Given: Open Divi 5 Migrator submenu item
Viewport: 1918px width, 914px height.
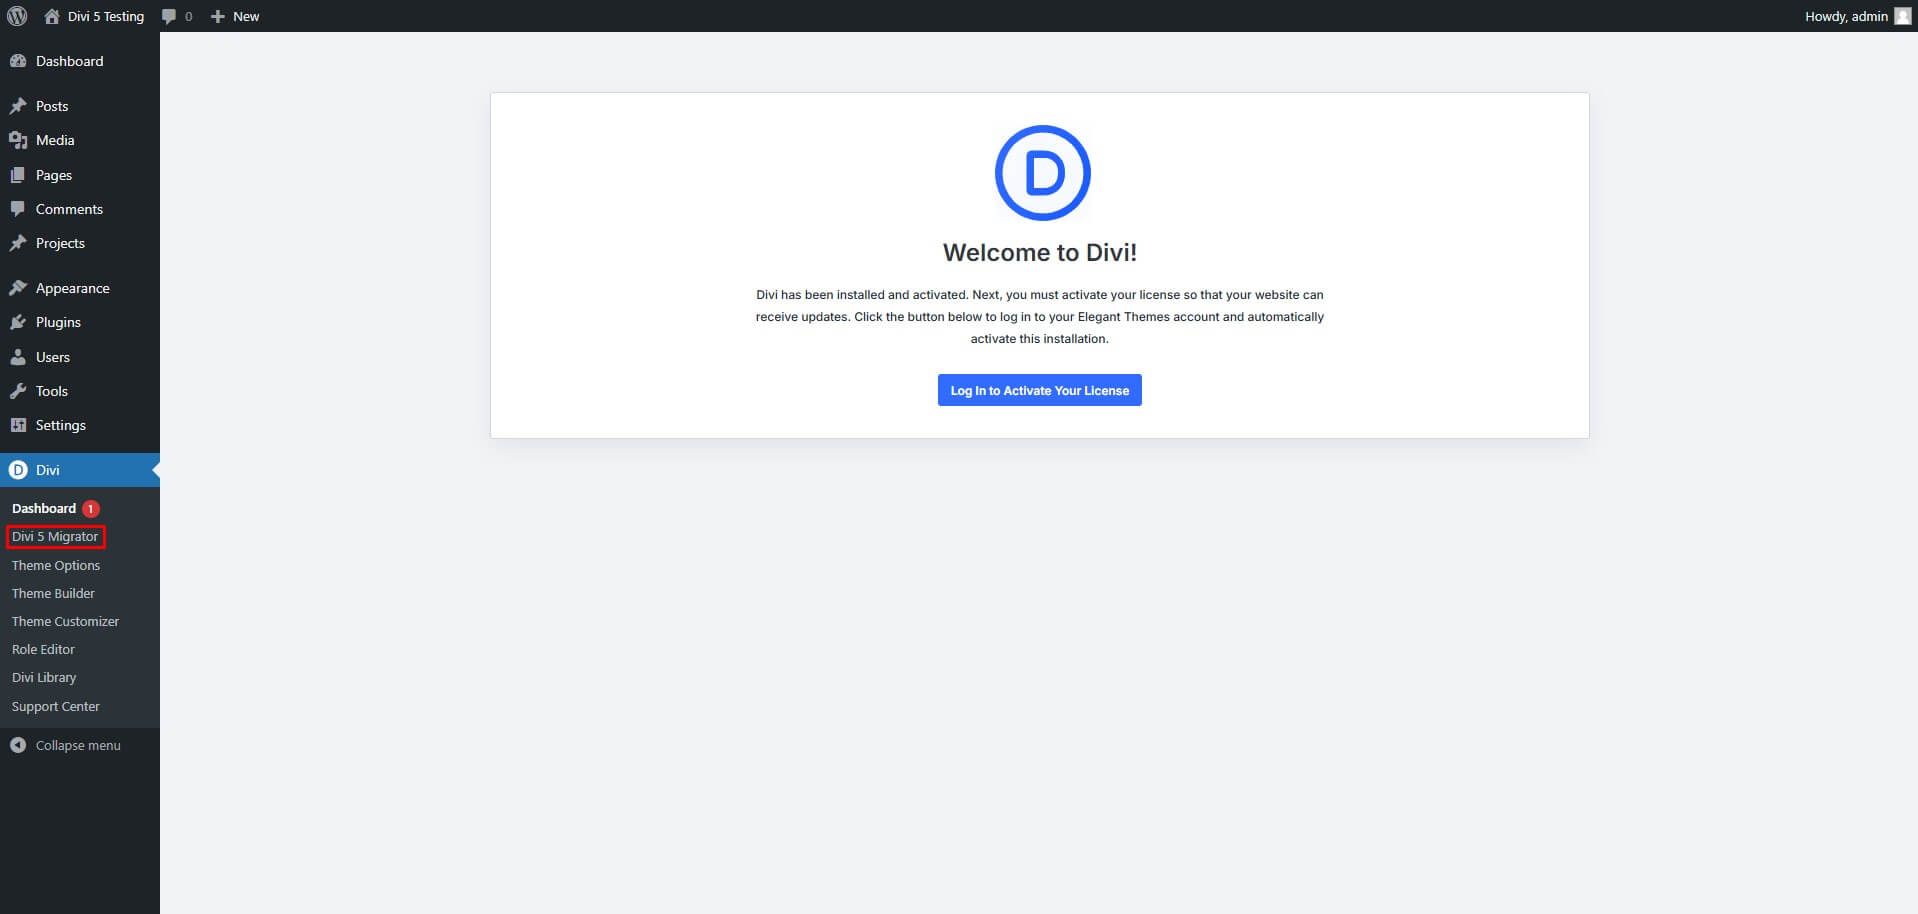Looking at the screenshot, I should click(55, 537).
